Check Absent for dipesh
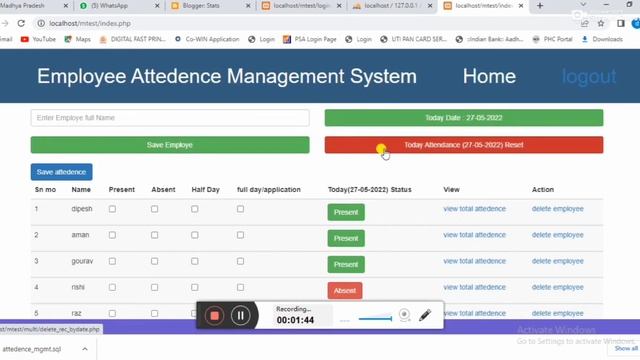This screenshot has width=640, height=360. 154,209
